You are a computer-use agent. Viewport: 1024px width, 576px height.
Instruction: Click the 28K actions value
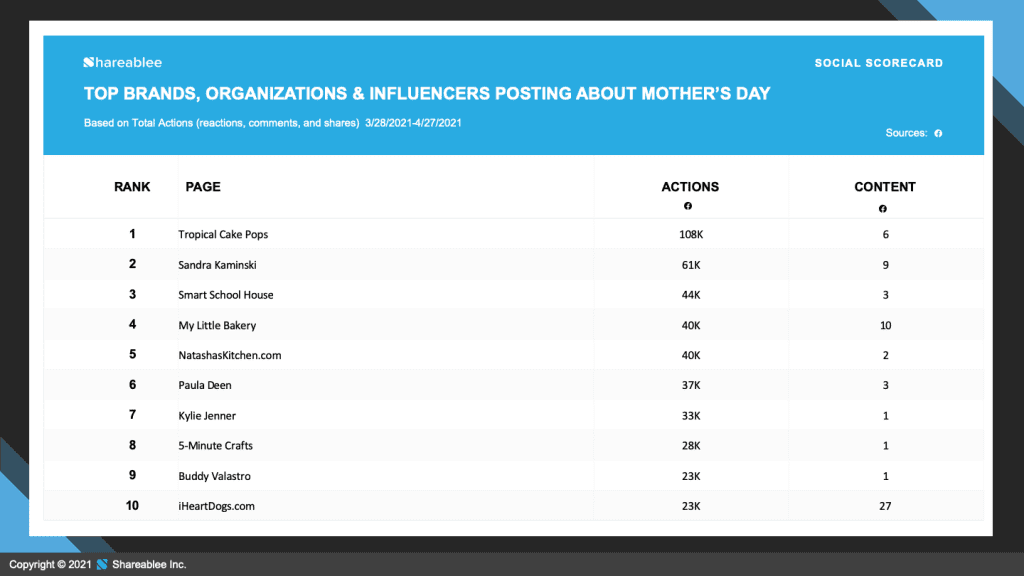pyautogui.click(x=691, y=446)
